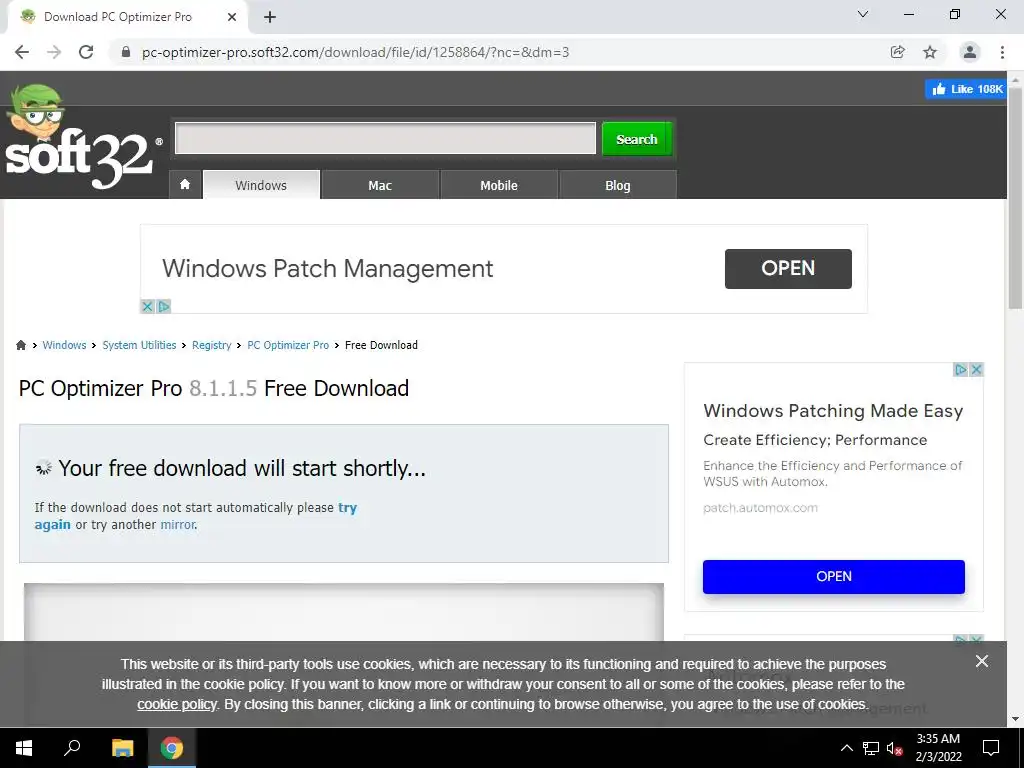Screen dimensions: 1024x768
Task: Click blue OPEN button in sidebar ad
Action: coord(834,577)
